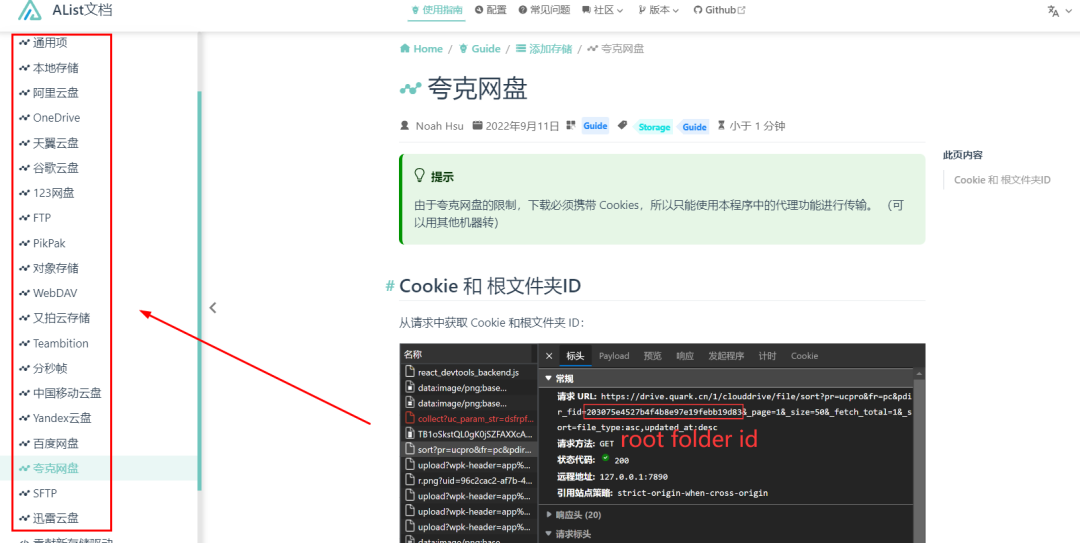This screenshot has height=543, width=1080.
Task: Click the Guide breadcrumb lightbulb icon
Action: click(464, 48)
